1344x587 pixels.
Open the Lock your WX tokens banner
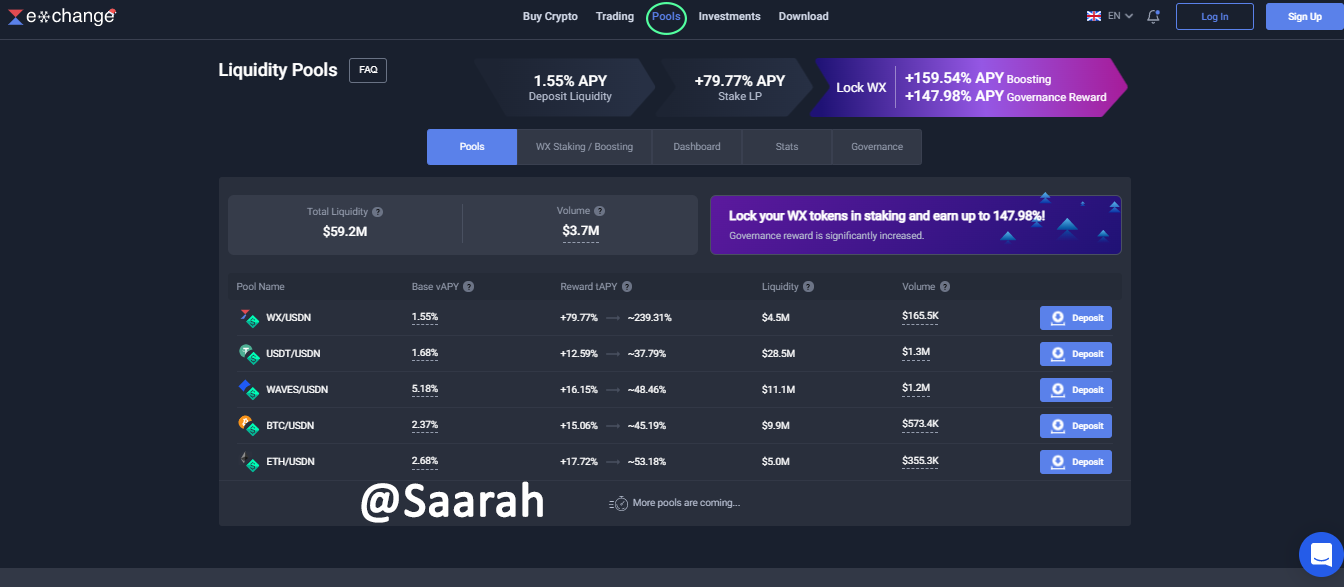[x=916, y=225]
